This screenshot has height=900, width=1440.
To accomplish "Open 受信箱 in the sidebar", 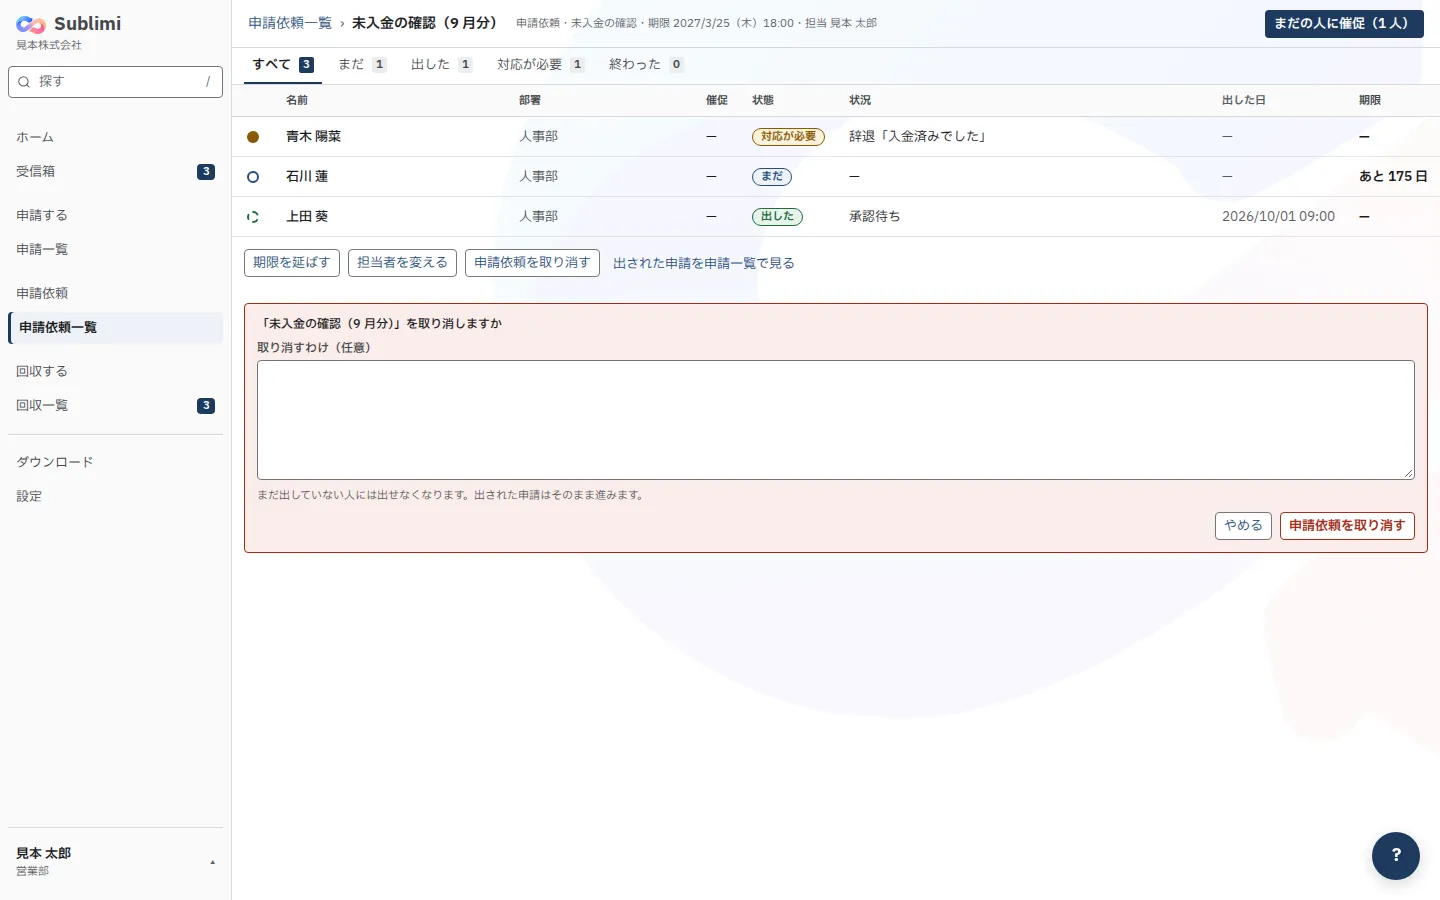I will (115, 172).
